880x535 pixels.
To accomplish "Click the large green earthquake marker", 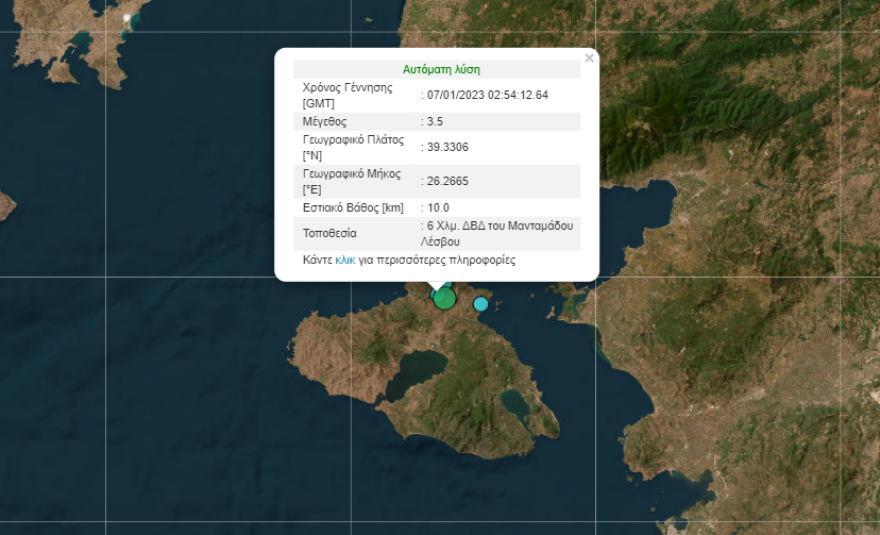I will coord(444,298).
